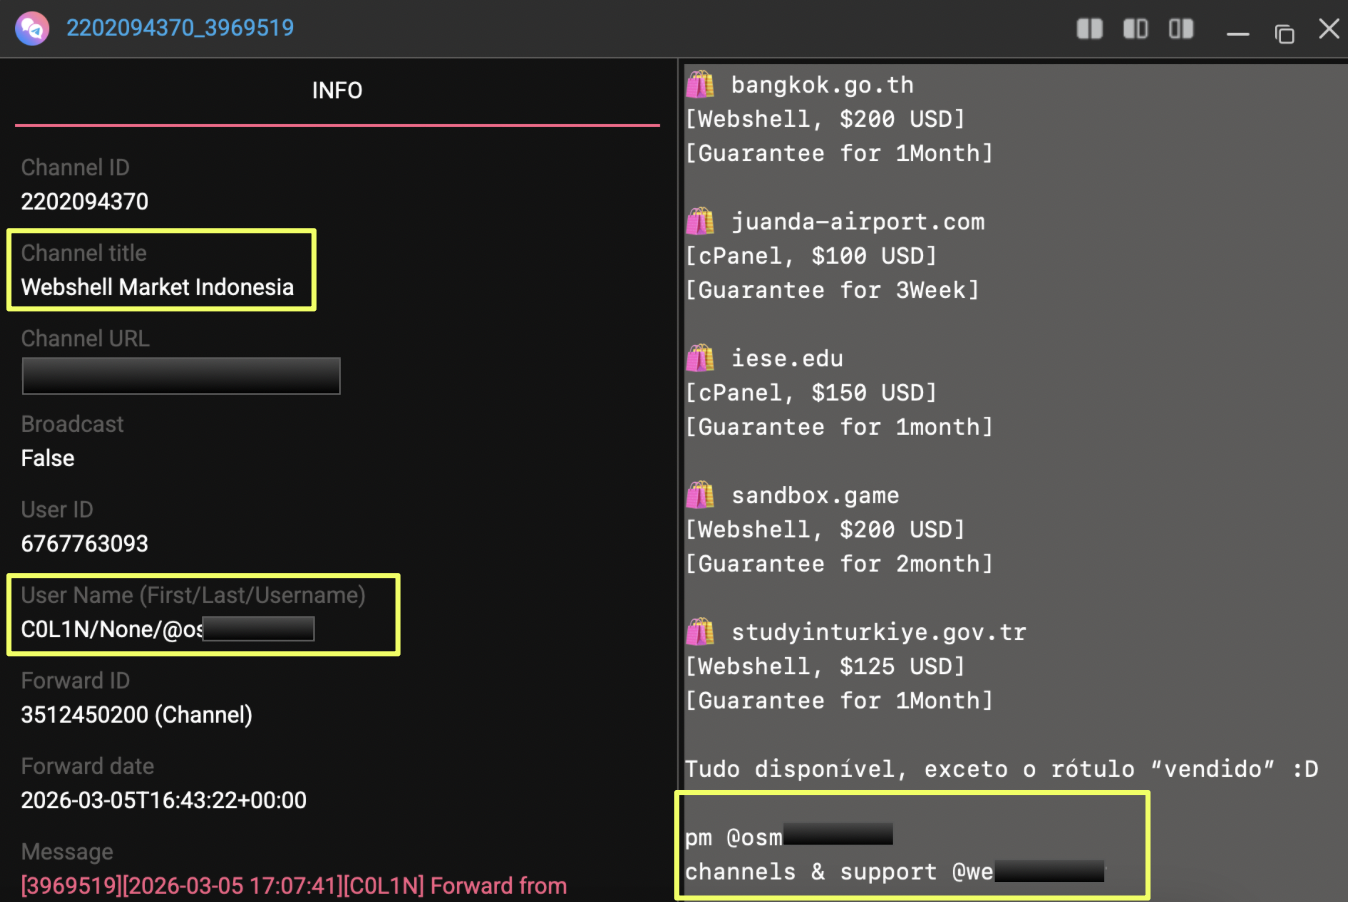Select the User ID value 6767763093
Screen dimensions: 1348x902
pyautogui.click(x=85, y=544)
